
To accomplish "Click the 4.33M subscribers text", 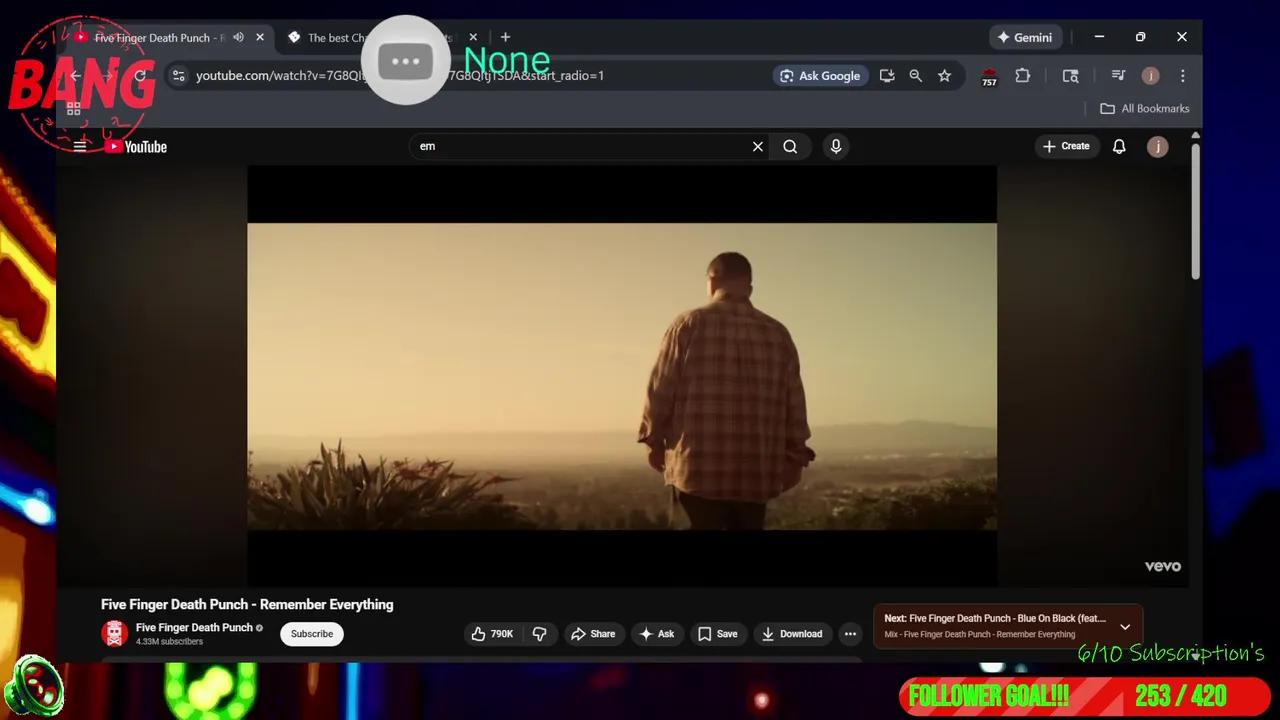I will (x=170, y=642).
